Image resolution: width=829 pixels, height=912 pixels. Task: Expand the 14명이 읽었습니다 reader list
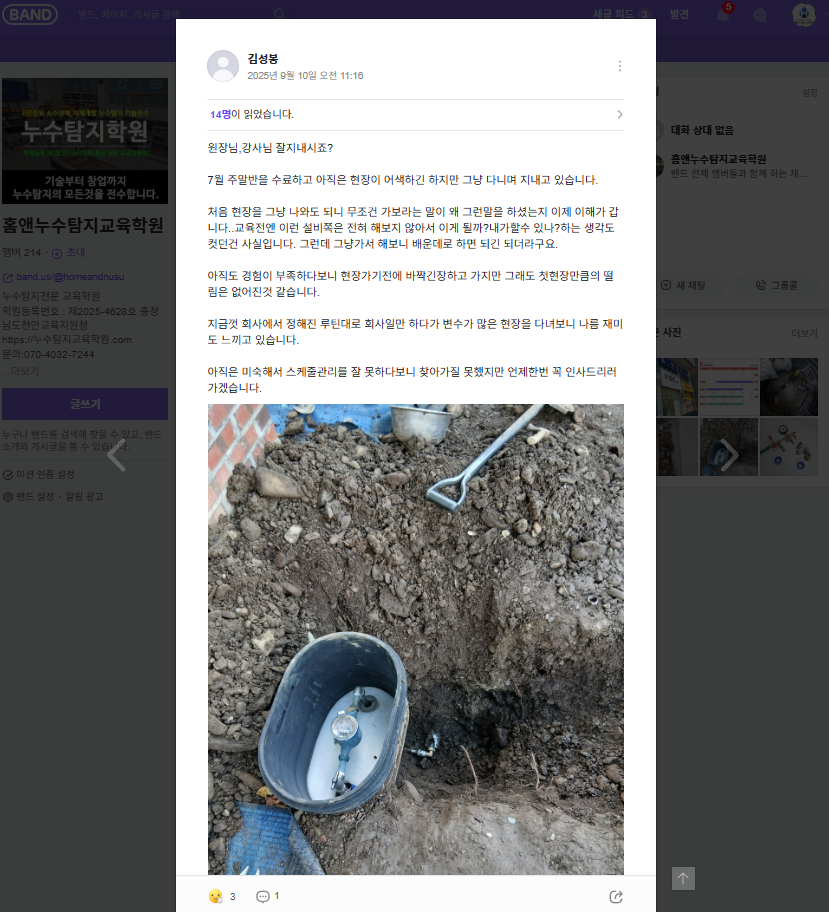point(415,115)
